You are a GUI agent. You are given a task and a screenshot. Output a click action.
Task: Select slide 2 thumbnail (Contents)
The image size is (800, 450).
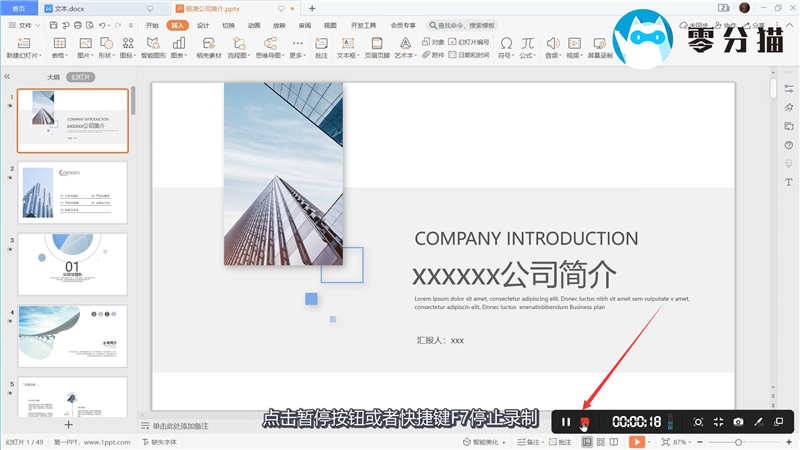(x=73, y=192)
